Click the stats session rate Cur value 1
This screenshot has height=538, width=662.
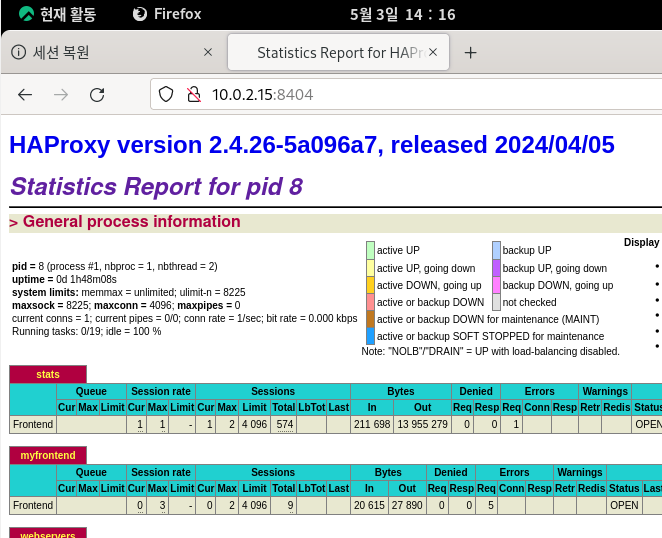point(140,424)
